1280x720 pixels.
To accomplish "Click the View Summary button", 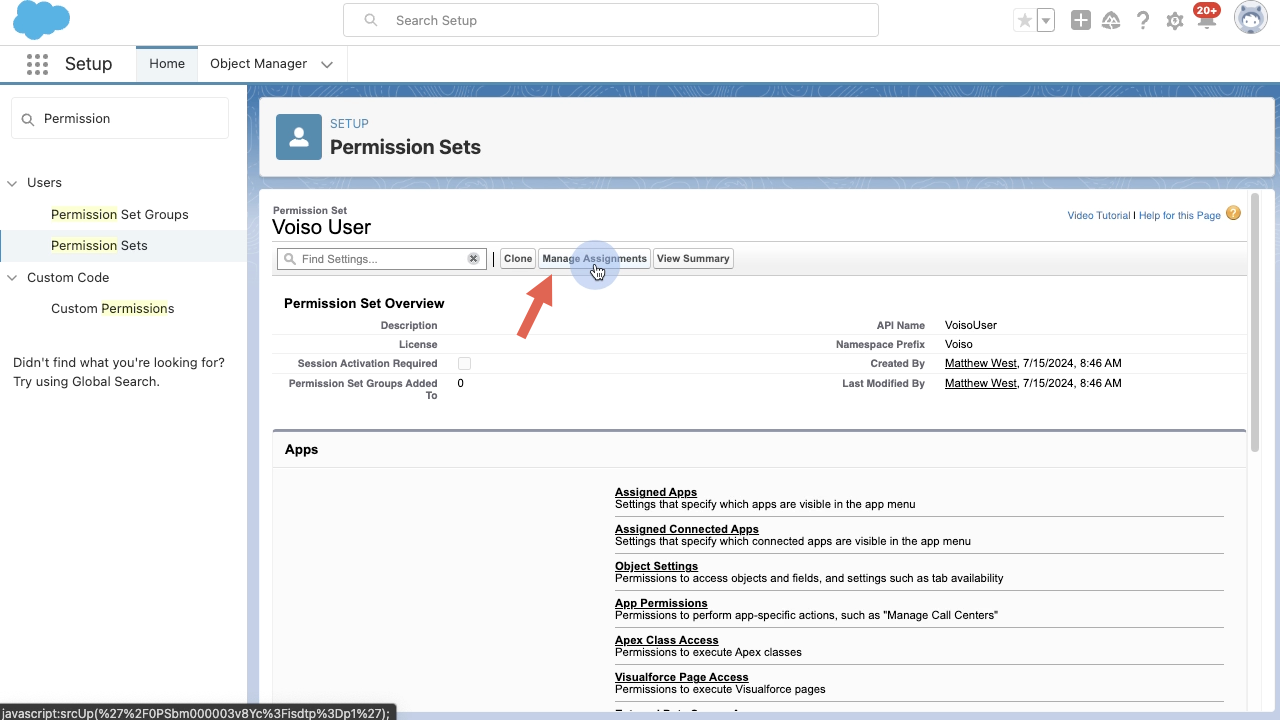I will 693,259.
